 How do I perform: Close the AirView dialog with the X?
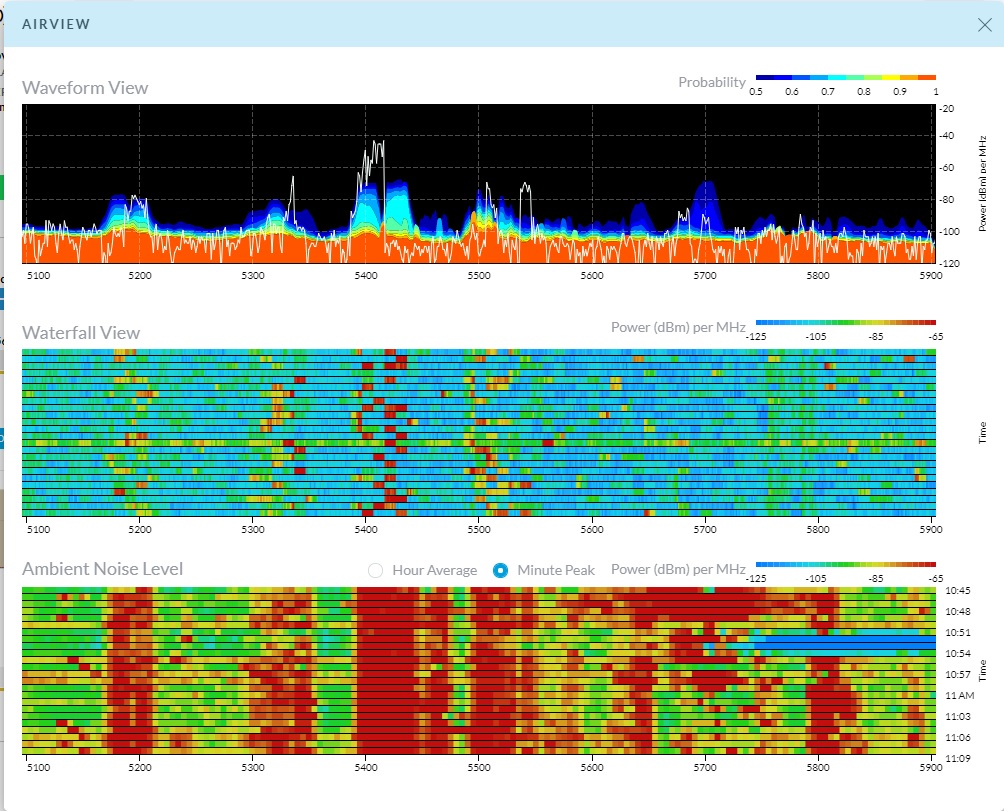click(984, 25)
